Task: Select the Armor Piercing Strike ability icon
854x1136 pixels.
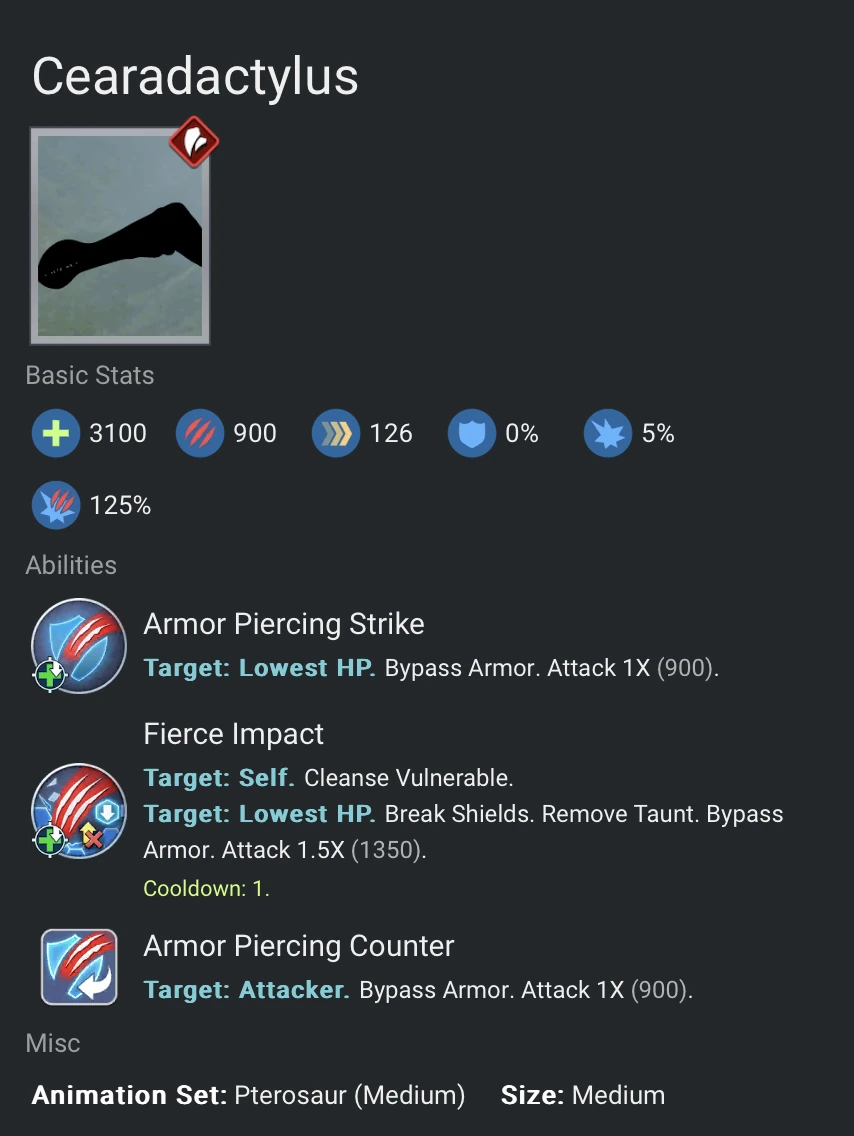Action: (x=78, y=646)
